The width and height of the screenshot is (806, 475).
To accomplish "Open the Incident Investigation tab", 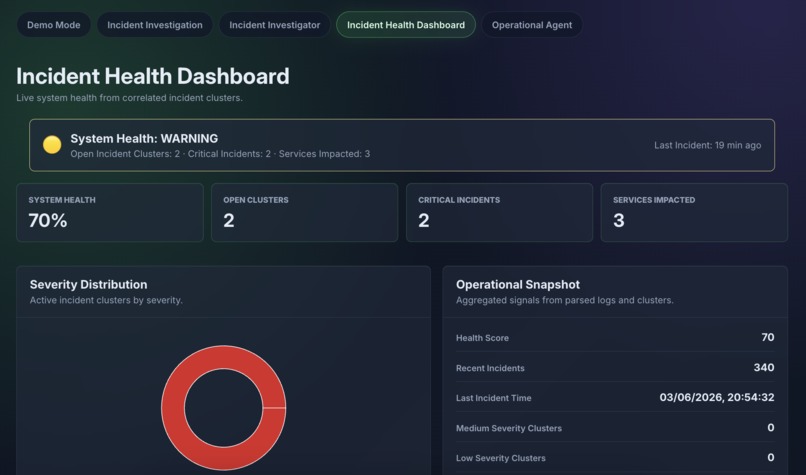I will coord(155,25).
